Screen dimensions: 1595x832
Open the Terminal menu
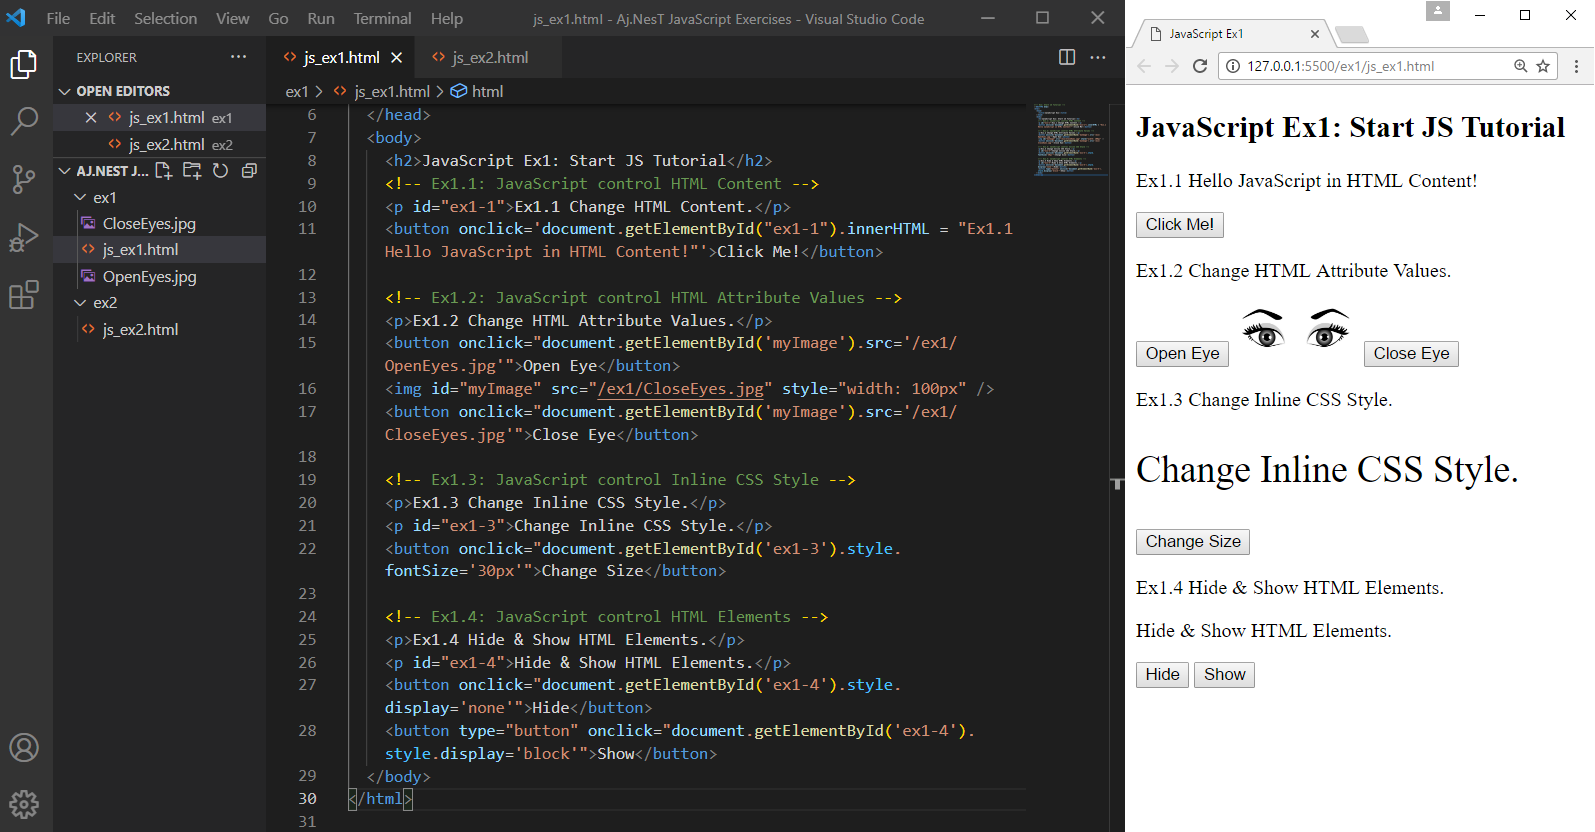(x=381, y=18)
